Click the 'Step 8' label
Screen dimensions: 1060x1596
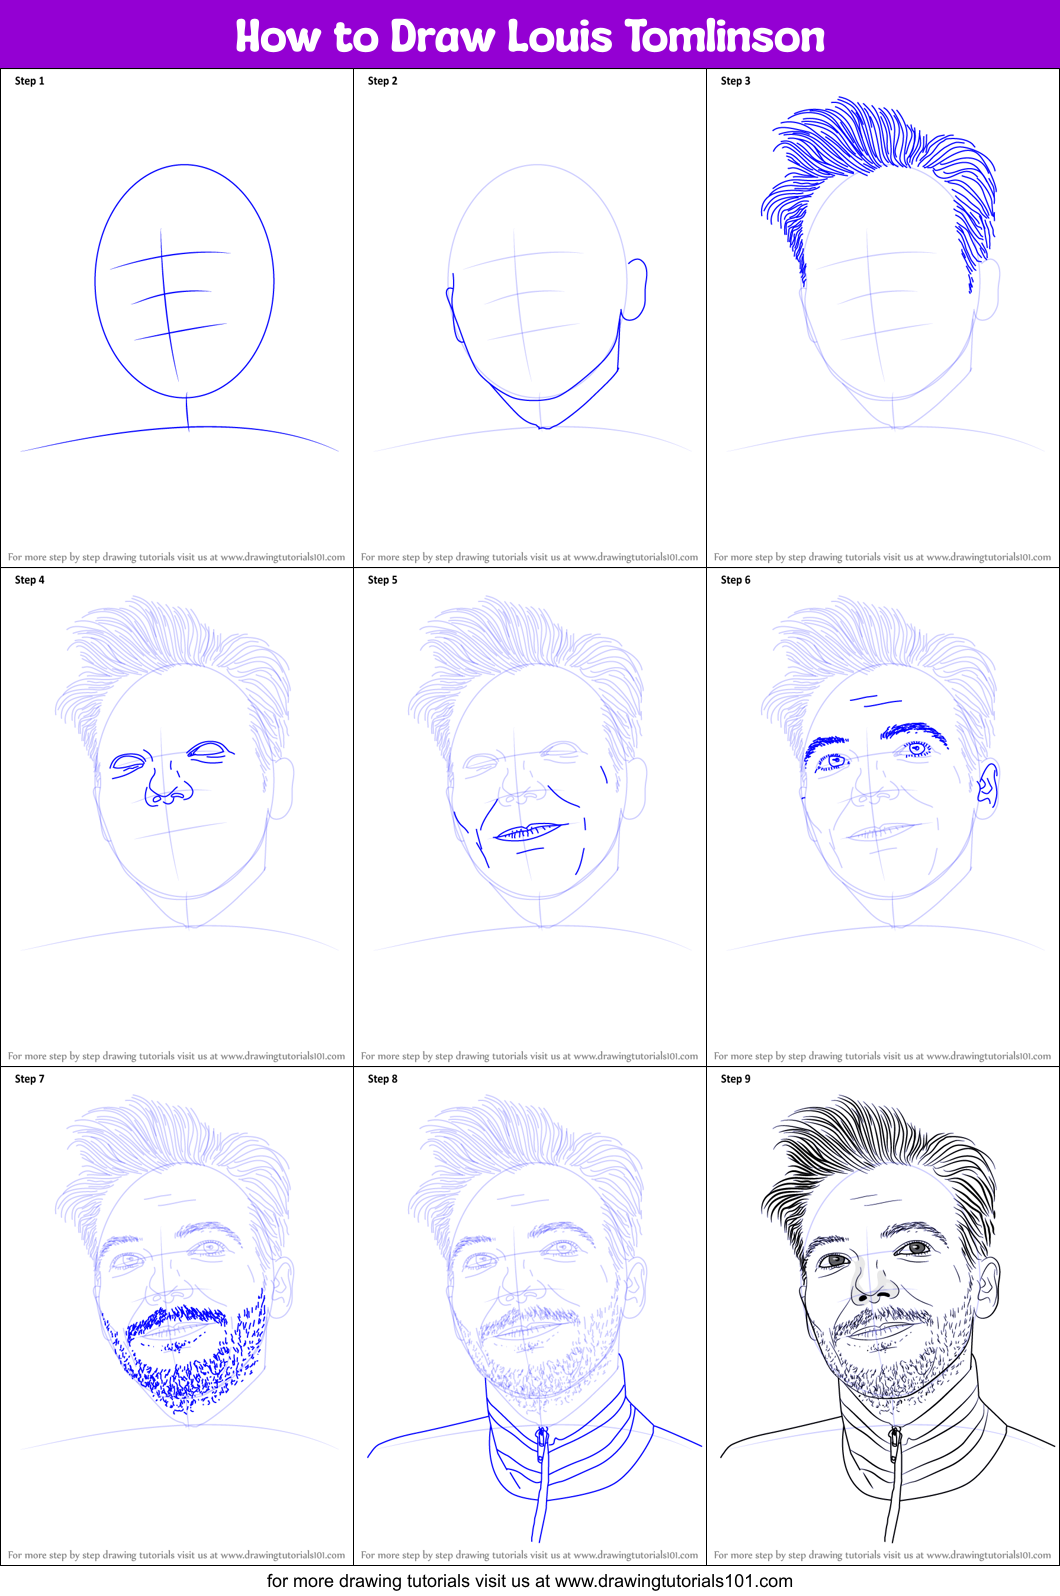(383, 1079)
